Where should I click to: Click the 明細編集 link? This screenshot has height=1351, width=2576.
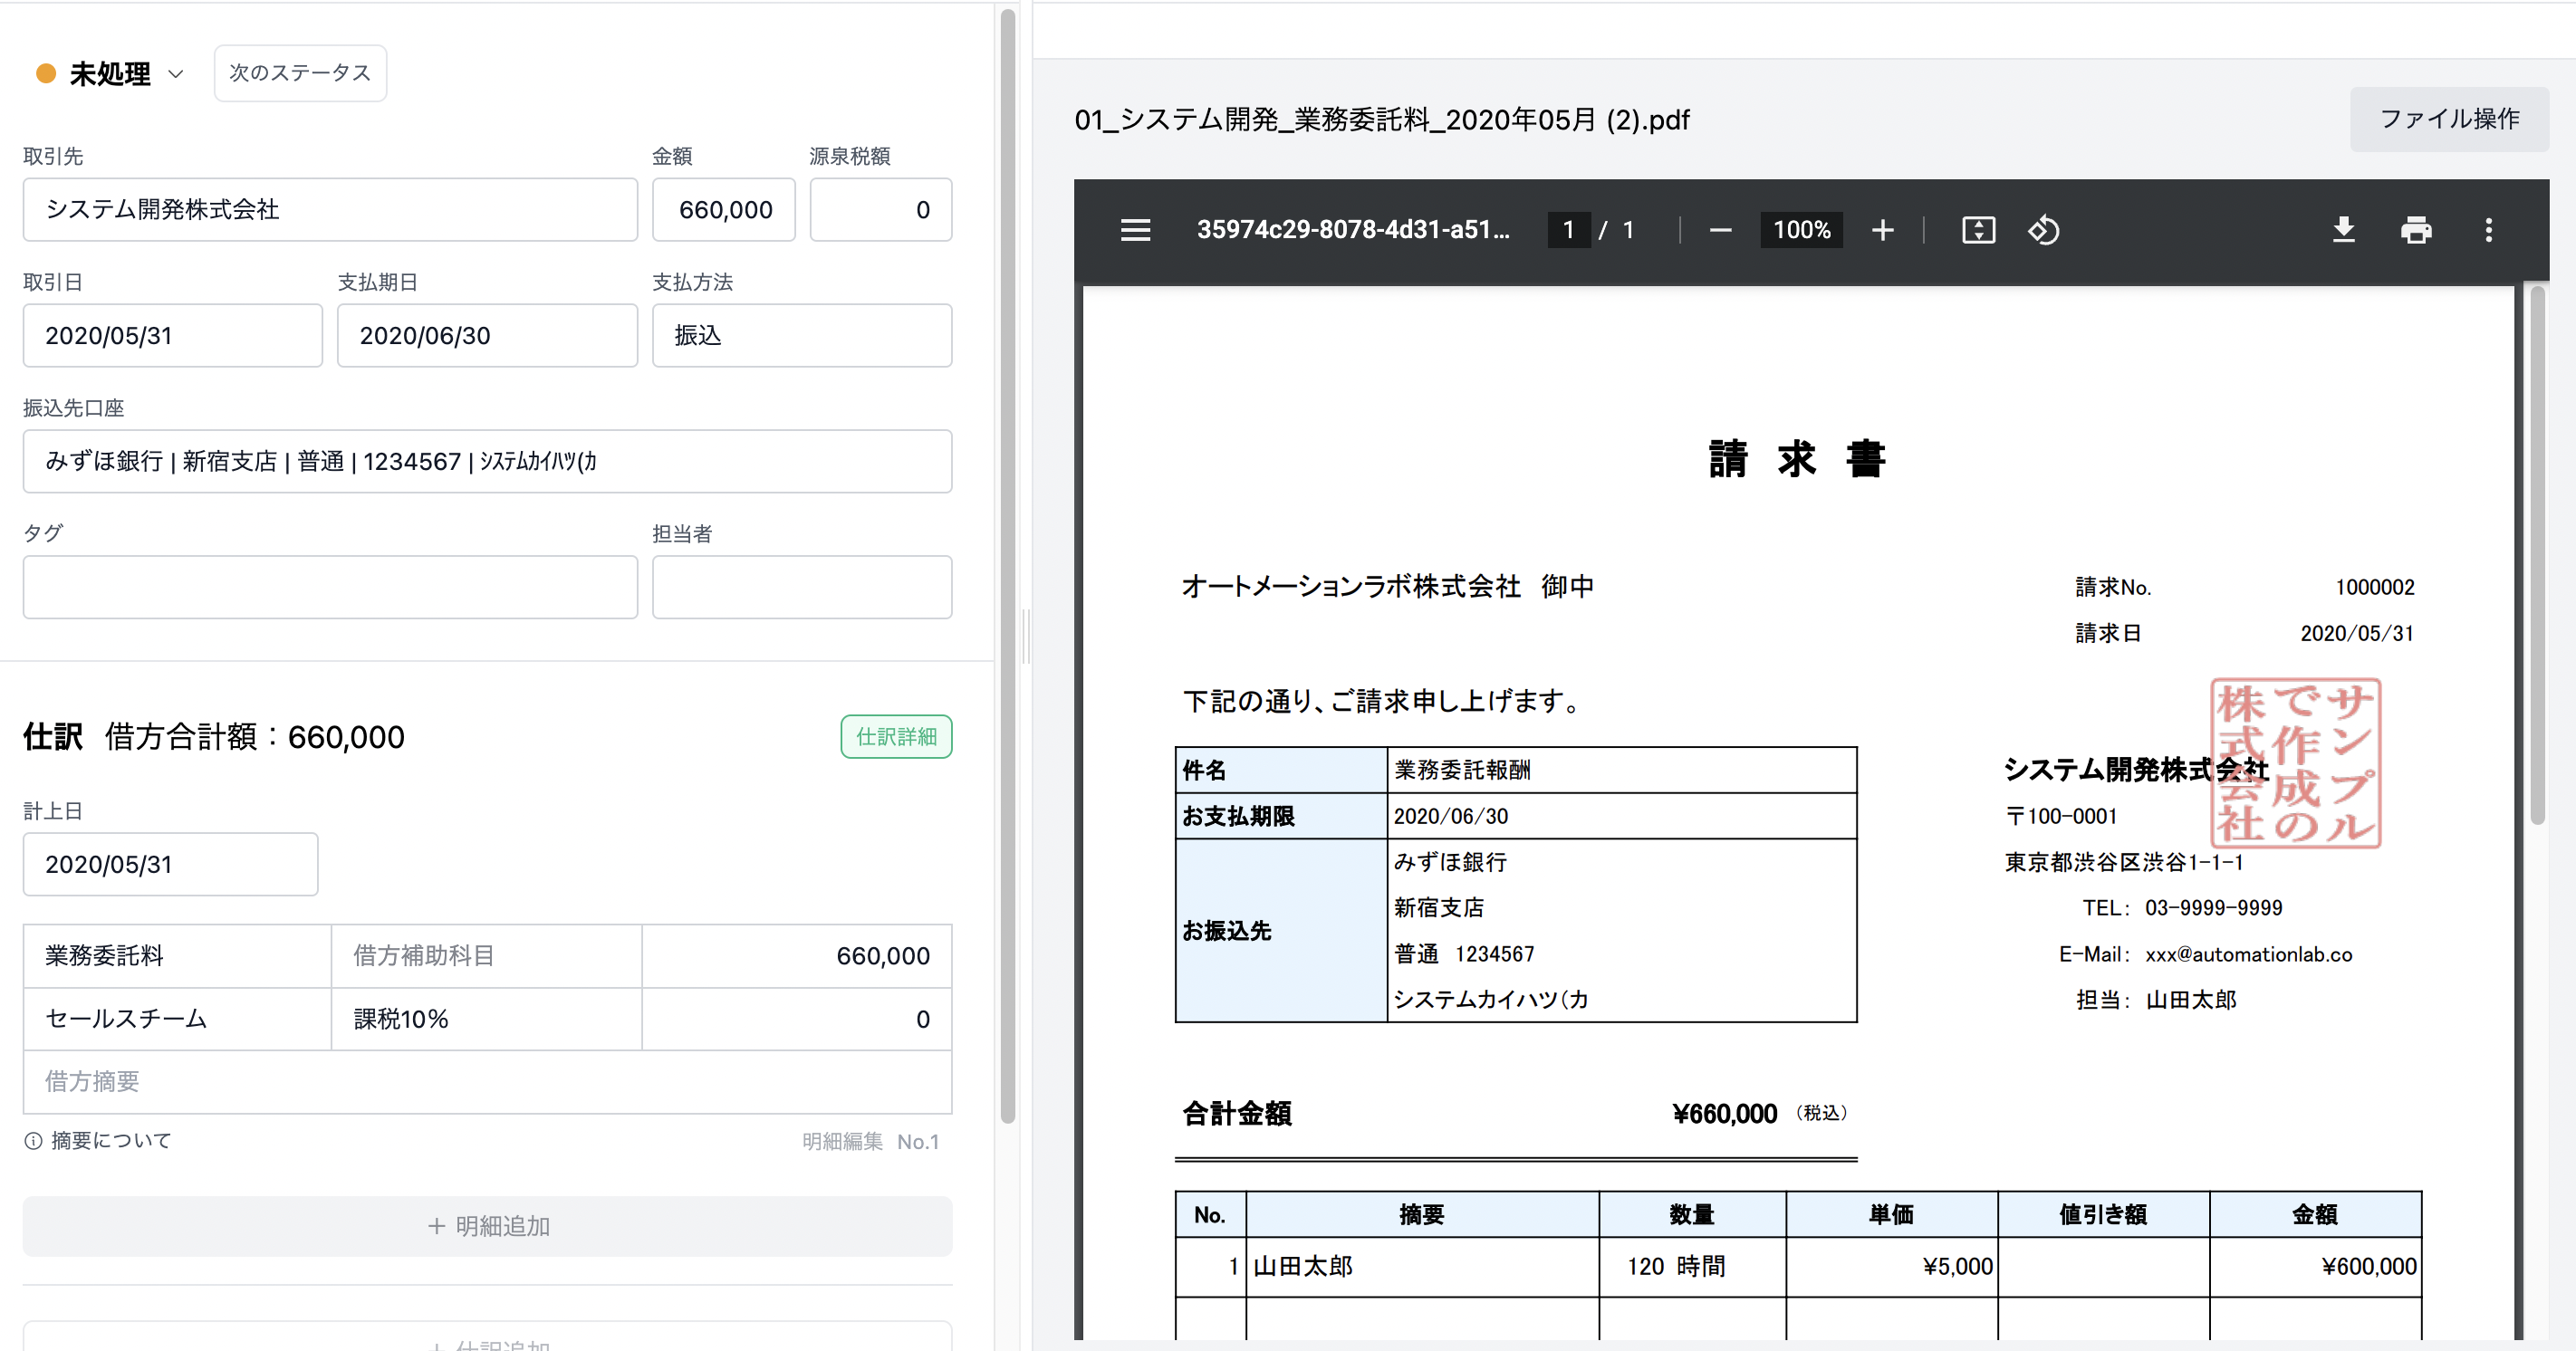tap(842, 1141)
